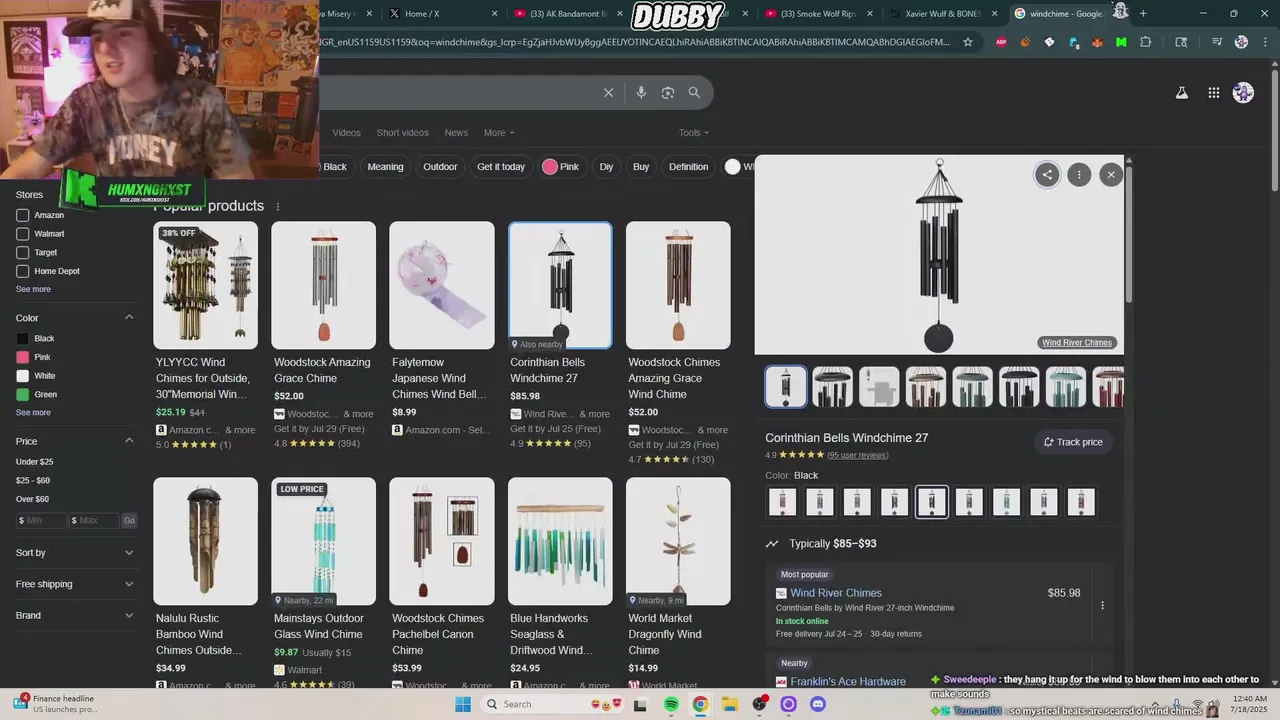Check the Amazon store filter

(x=23, y=215)
